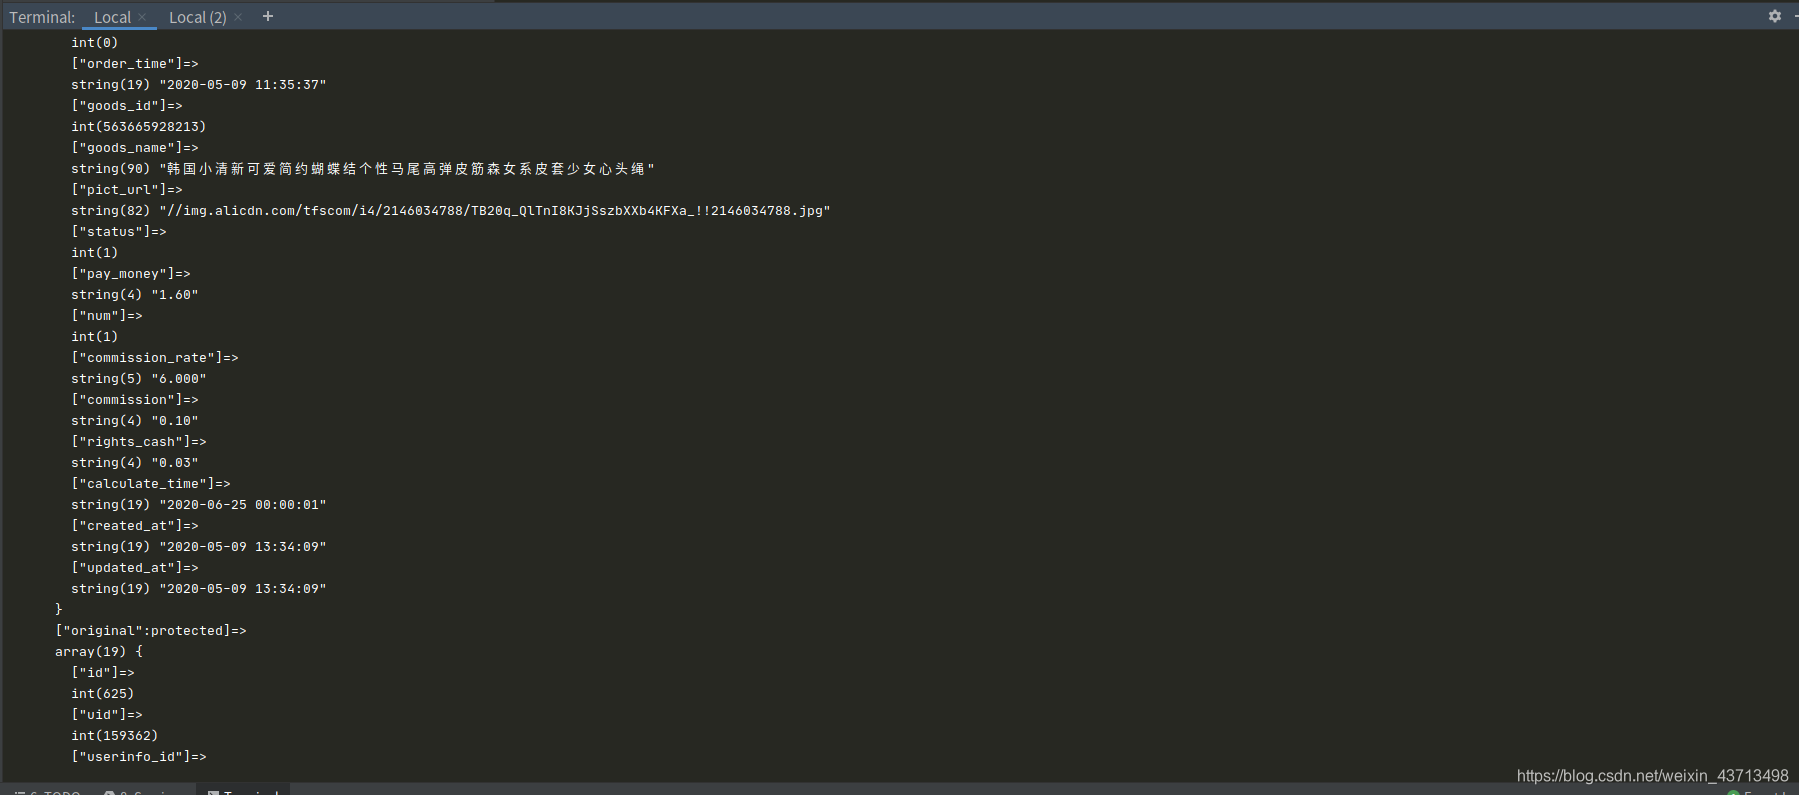Add a new terminal session tab
The height and width of the screenshot is (795, 1799).
coord(268,16)
